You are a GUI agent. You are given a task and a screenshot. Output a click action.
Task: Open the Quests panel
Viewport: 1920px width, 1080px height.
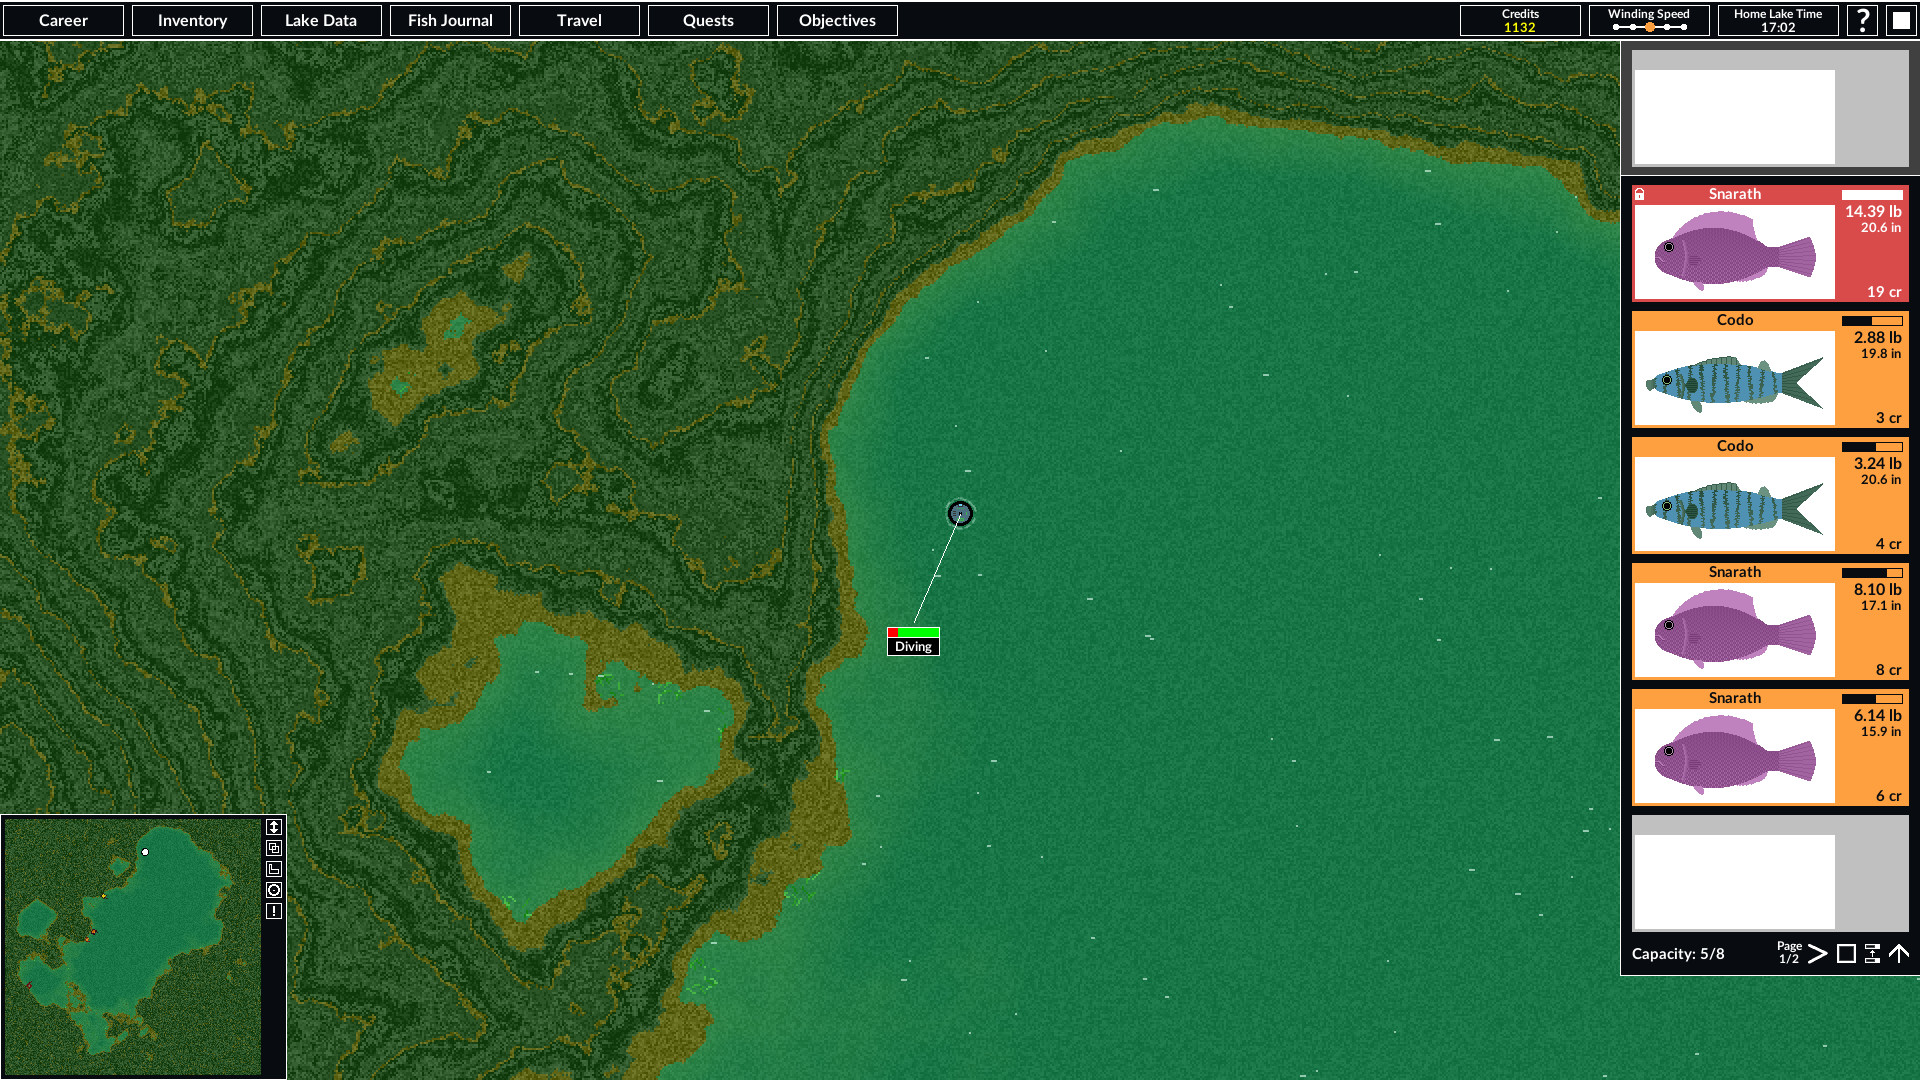pyautogui.click(x=708, y=20)
